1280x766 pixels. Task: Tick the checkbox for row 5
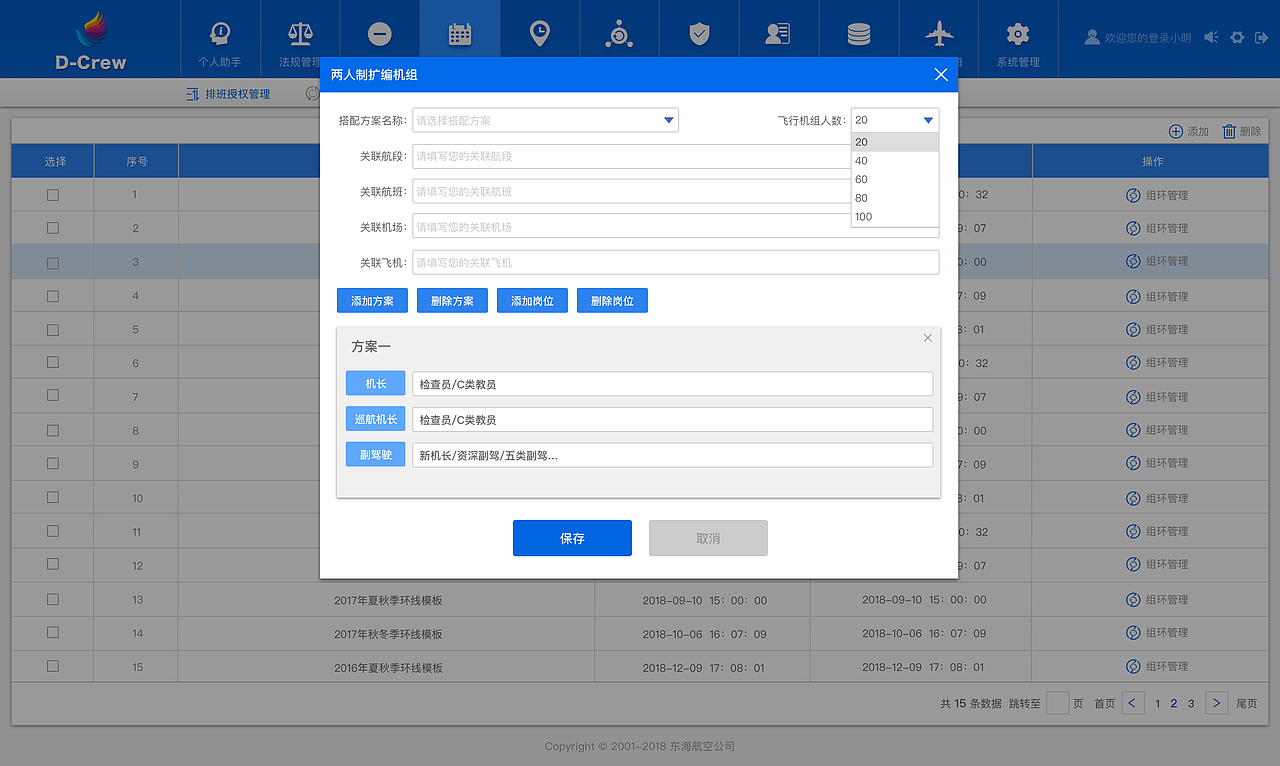click(53, 330)
